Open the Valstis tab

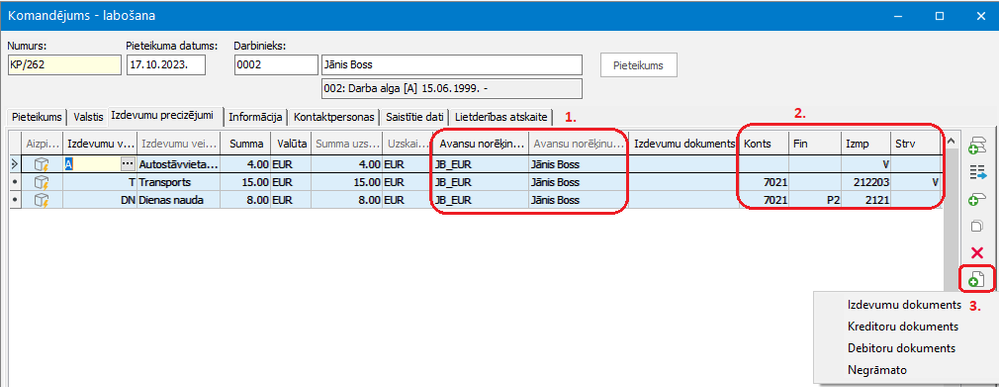tap(88, 117)
